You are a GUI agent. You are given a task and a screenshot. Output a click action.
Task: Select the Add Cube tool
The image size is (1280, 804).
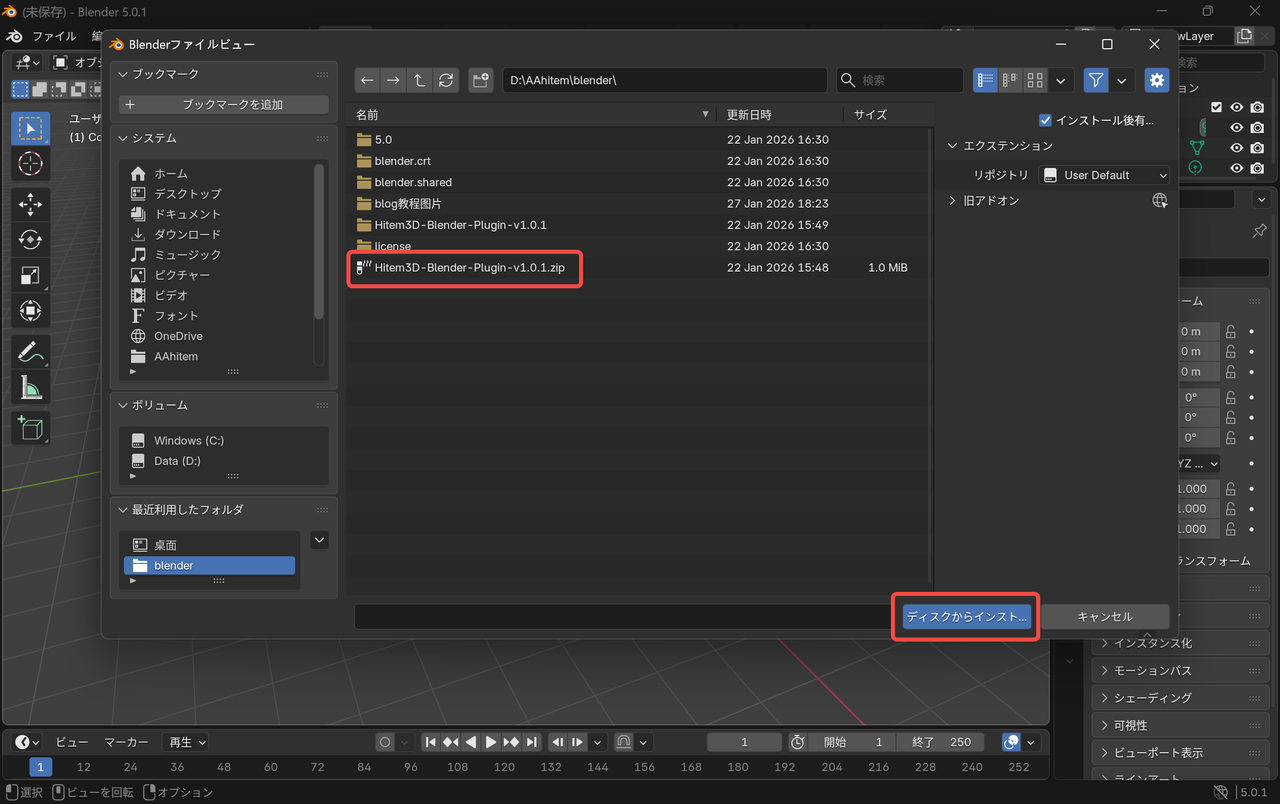point(30,428)
